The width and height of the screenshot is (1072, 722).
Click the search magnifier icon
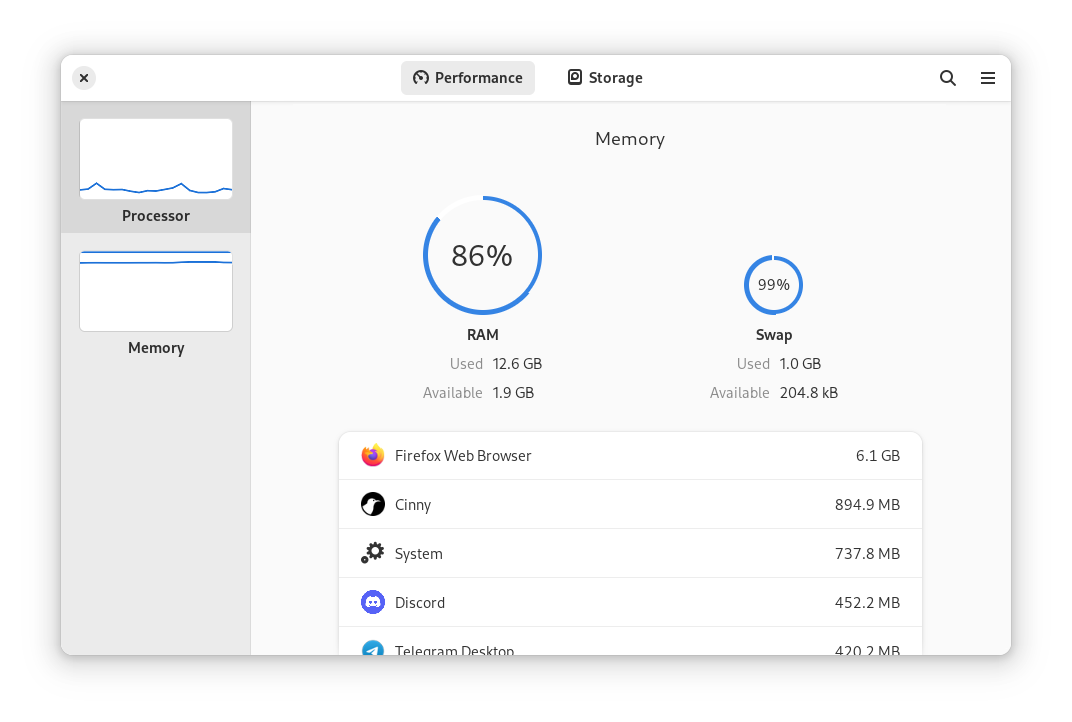(x=948, y=78)
